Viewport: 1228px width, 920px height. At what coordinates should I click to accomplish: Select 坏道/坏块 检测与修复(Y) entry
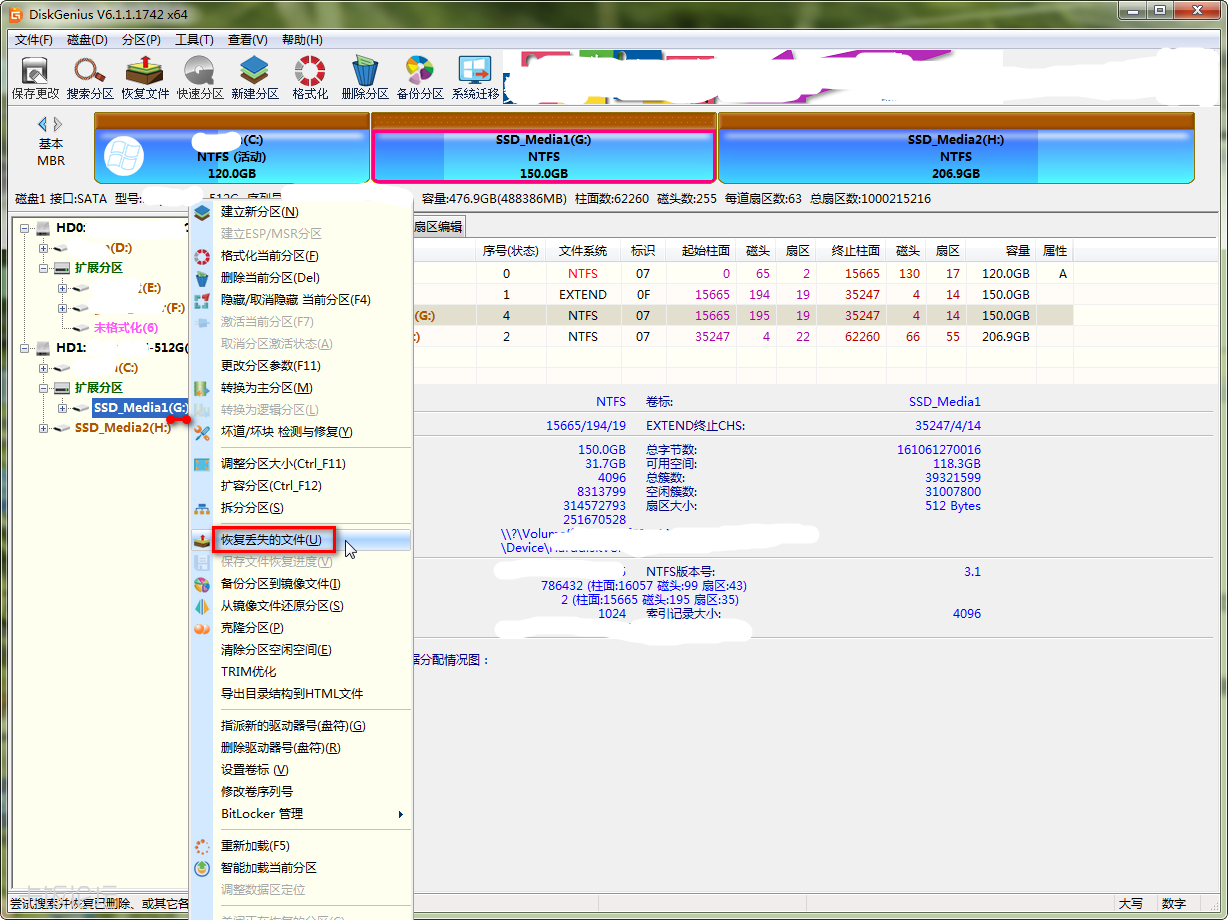pos(301,432)
